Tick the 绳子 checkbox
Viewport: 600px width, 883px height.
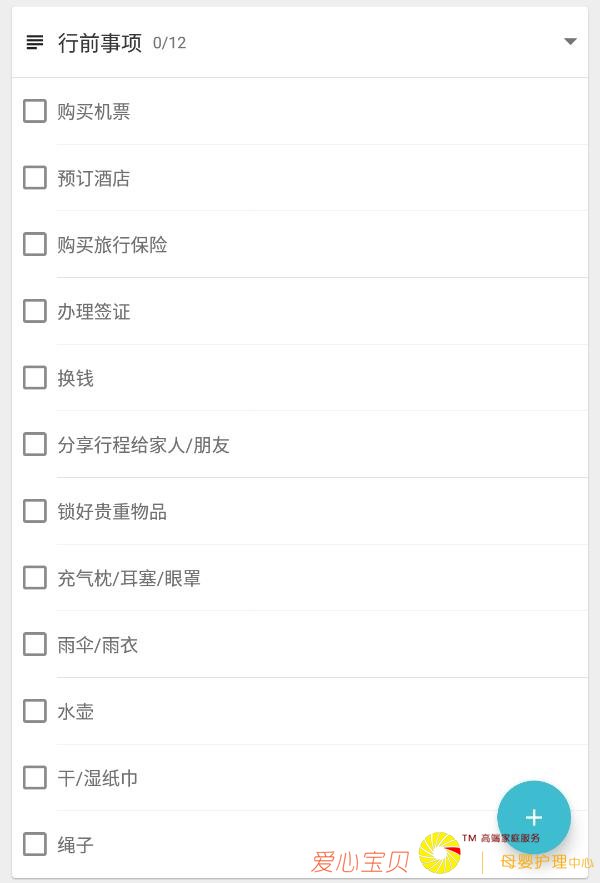34,844
